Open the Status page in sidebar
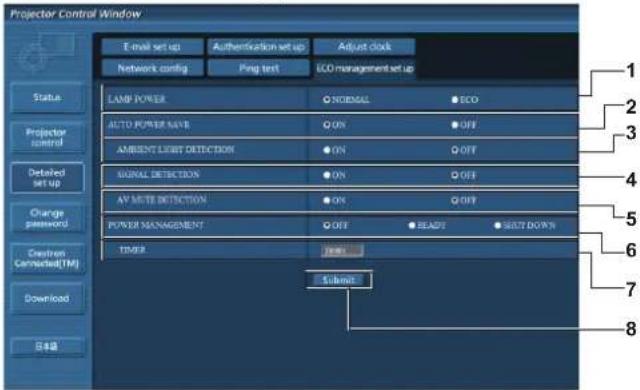 point(47,98)
